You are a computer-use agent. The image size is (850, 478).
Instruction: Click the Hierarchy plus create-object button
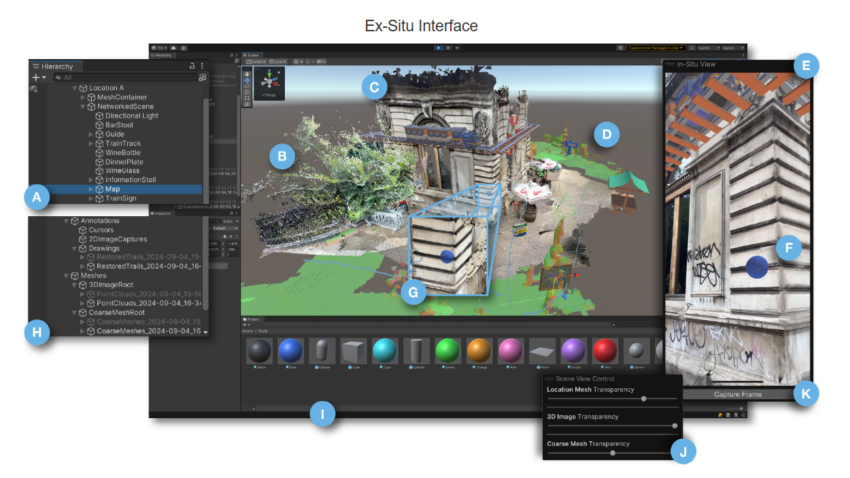36,77
